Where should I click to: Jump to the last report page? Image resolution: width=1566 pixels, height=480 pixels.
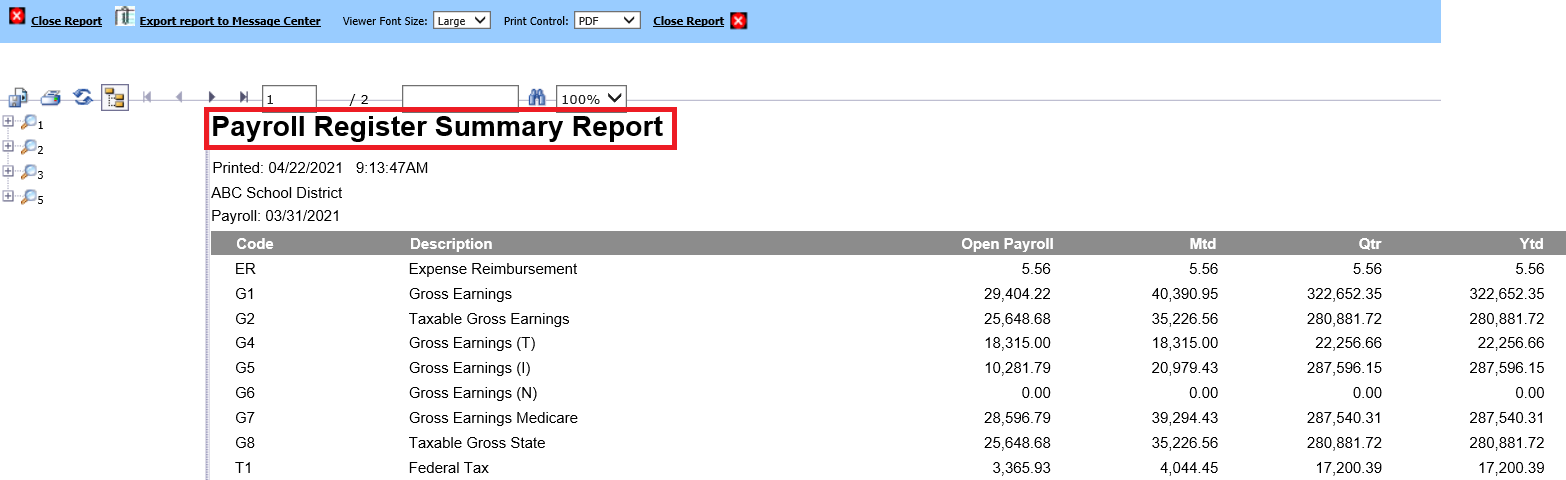click(x=243, y=97)
